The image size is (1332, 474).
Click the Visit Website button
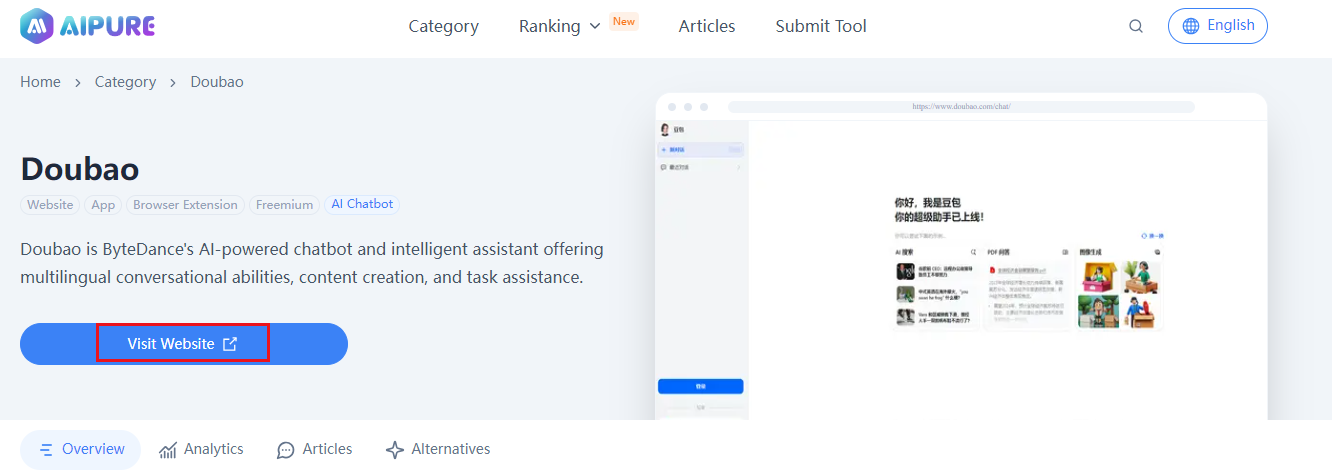tap(184, 344)
